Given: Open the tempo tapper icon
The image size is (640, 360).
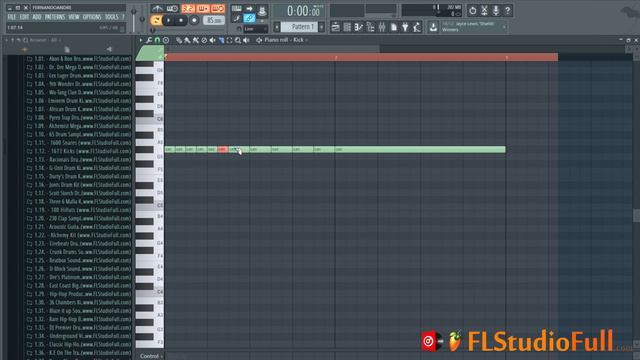Looking at the screenshot, I should click(x=417, y=27).
